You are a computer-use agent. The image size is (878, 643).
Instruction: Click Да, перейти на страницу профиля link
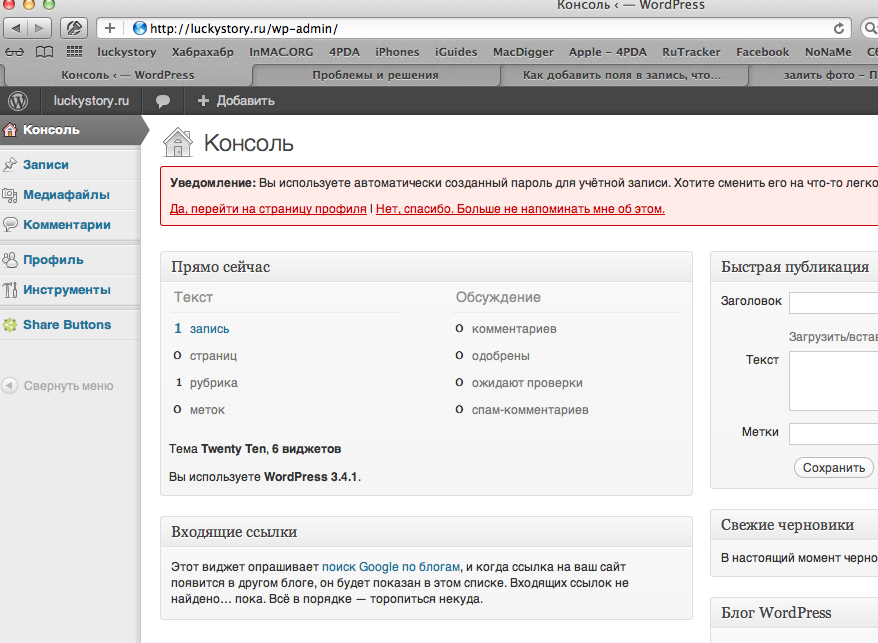pos(268,209)
